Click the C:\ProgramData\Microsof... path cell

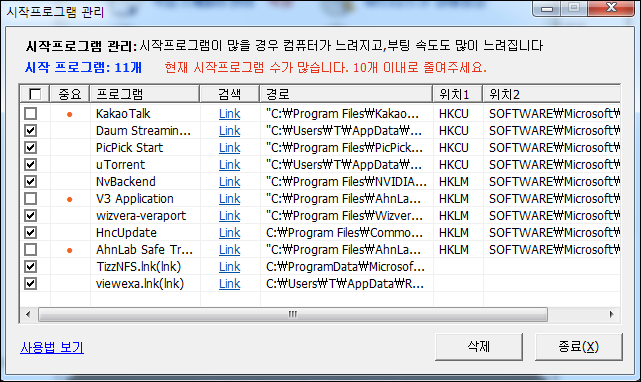click(345, 267)
